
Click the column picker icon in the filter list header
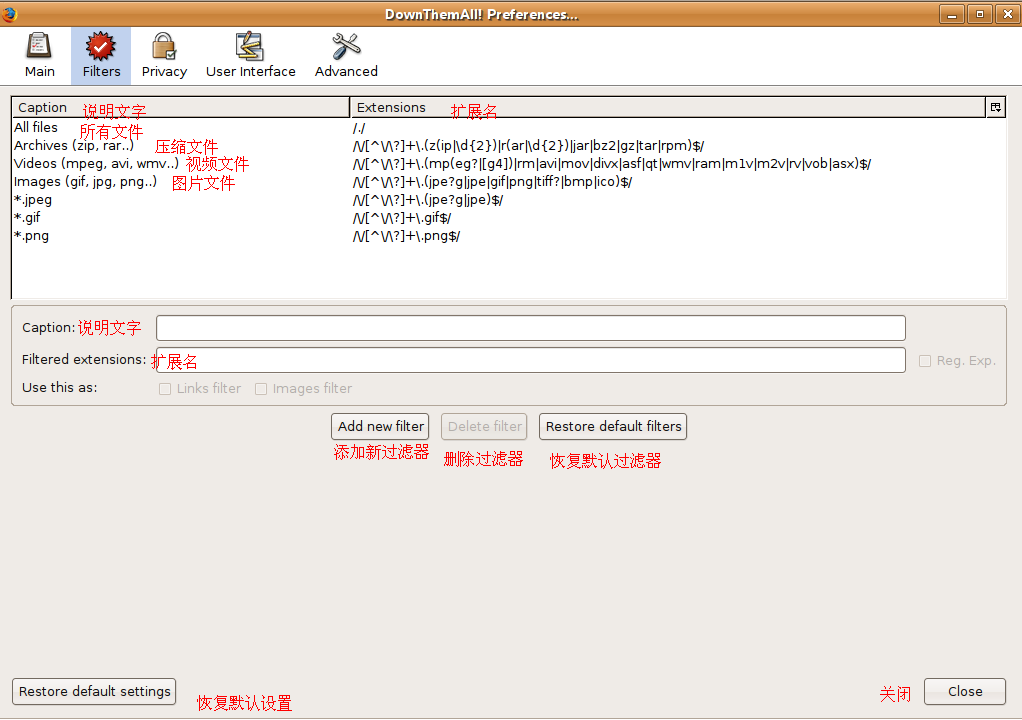996,108
